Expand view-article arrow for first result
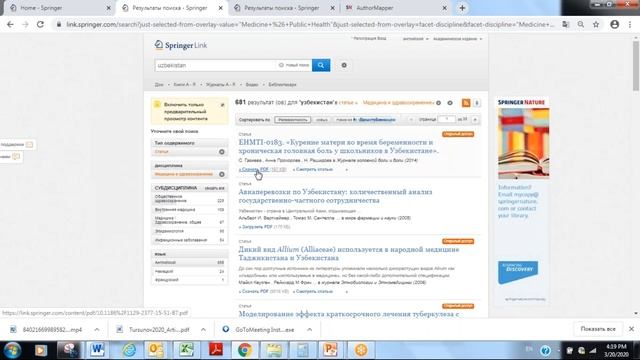The height and width of the screenshot is (360, 640). point(347,169)
